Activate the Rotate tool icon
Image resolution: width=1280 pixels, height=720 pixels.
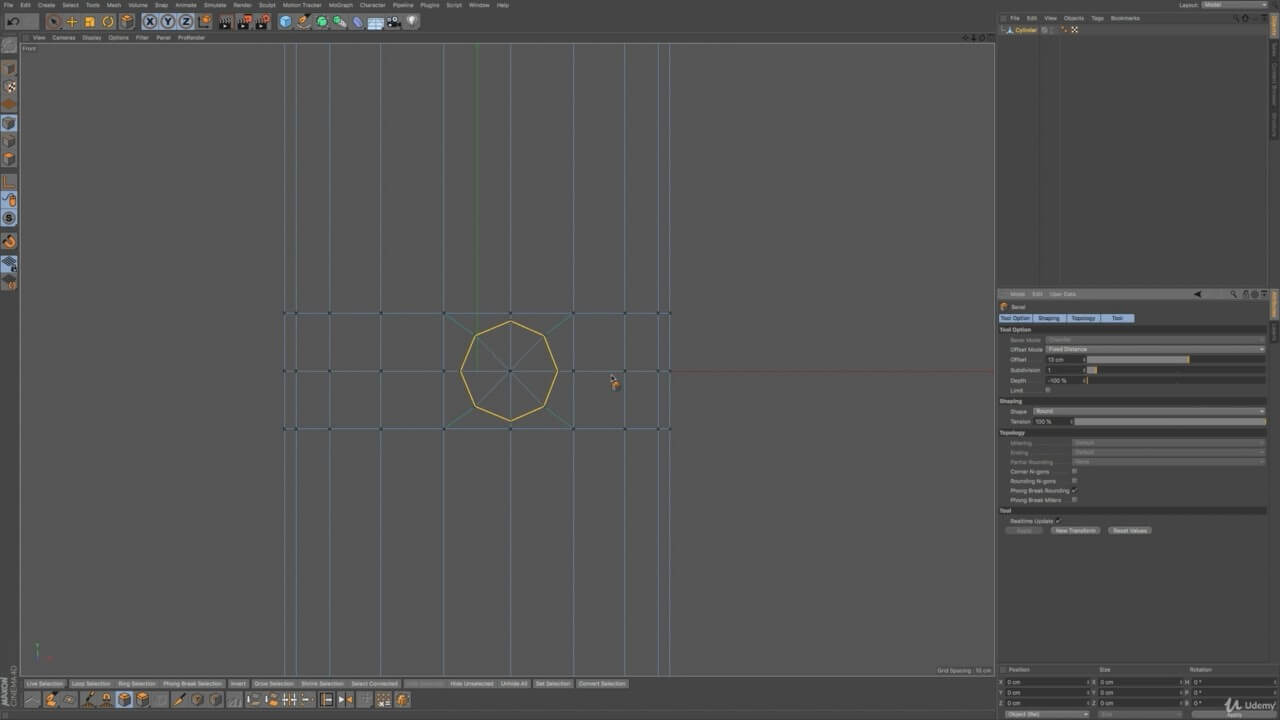pos(108,21)
